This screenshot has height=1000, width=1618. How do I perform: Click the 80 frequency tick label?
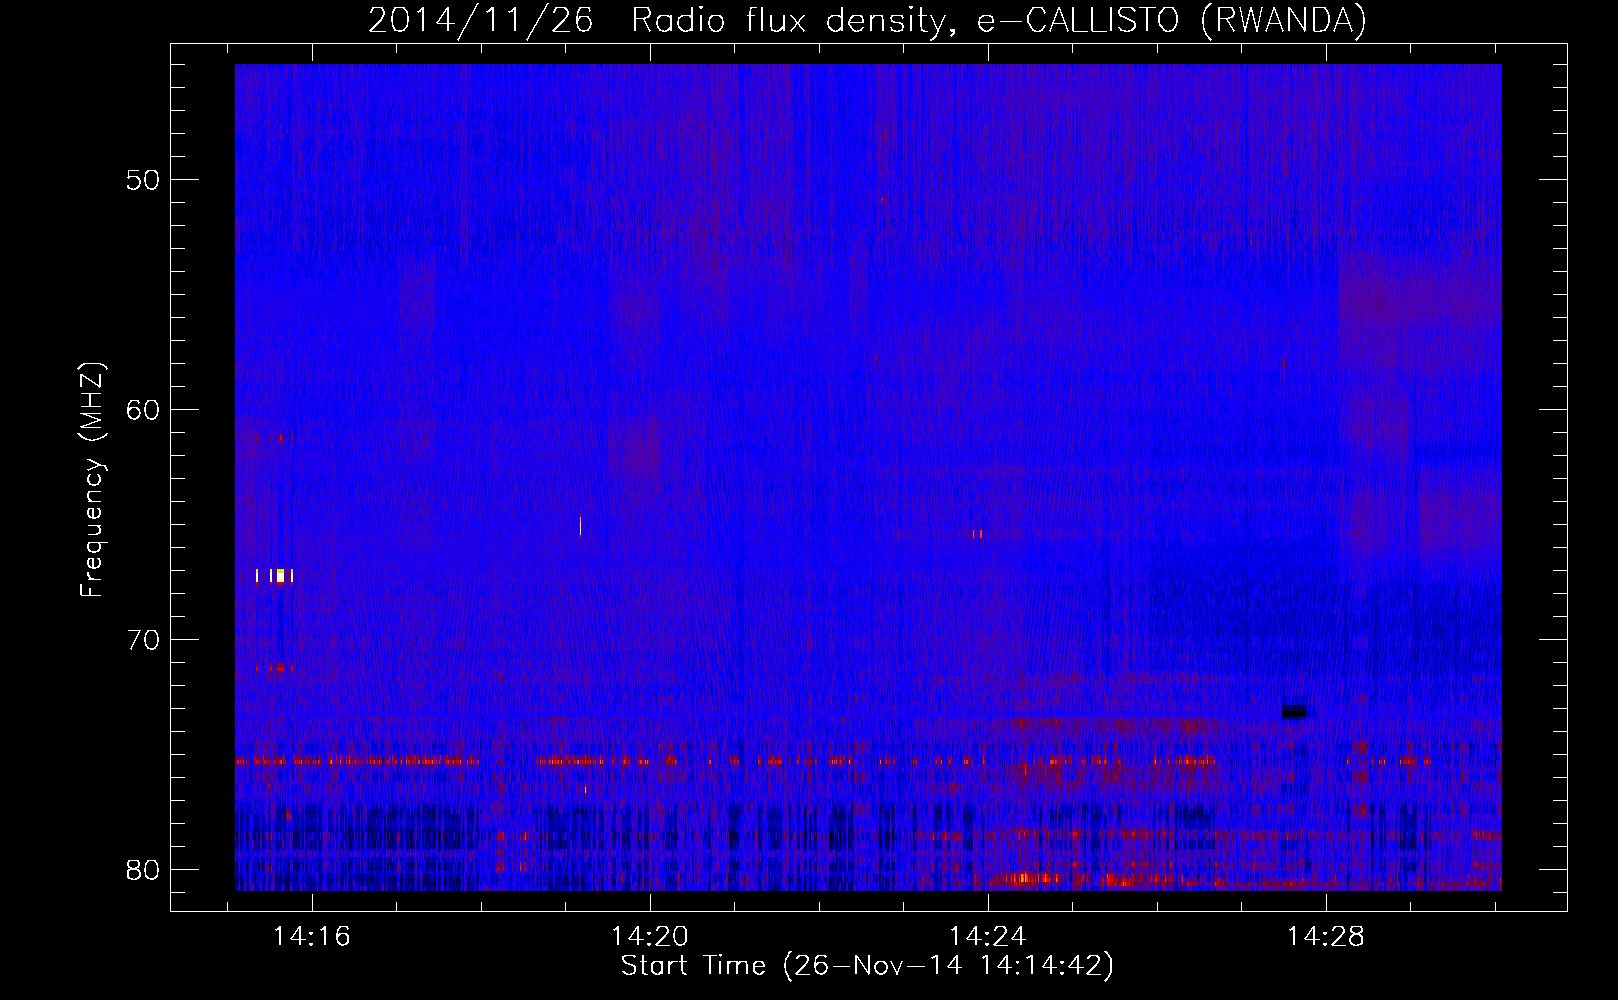tap(144, 870)
